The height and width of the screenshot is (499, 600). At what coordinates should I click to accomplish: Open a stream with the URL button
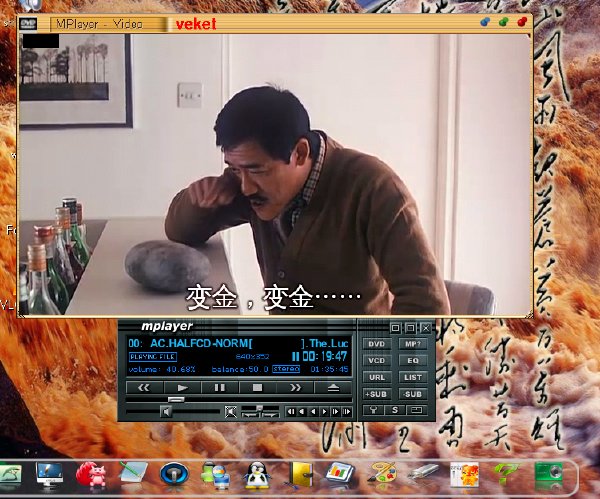click(377, 377)
